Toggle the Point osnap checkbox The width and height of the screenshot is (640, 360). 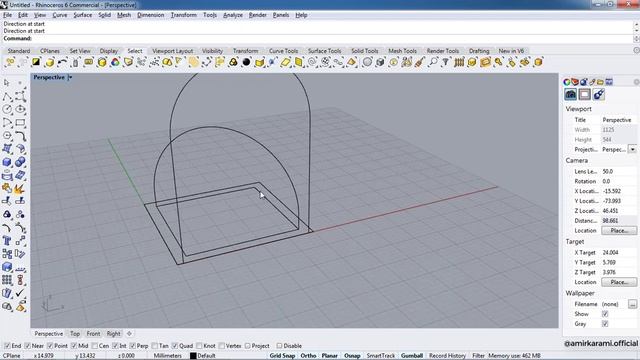50,346
